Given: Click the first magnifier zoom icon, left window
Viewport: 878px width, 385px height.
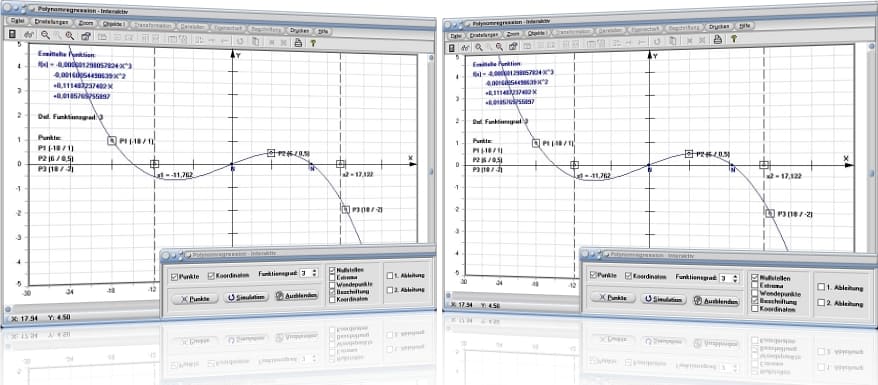Looking at the screenshot, I should click(45, 35).
